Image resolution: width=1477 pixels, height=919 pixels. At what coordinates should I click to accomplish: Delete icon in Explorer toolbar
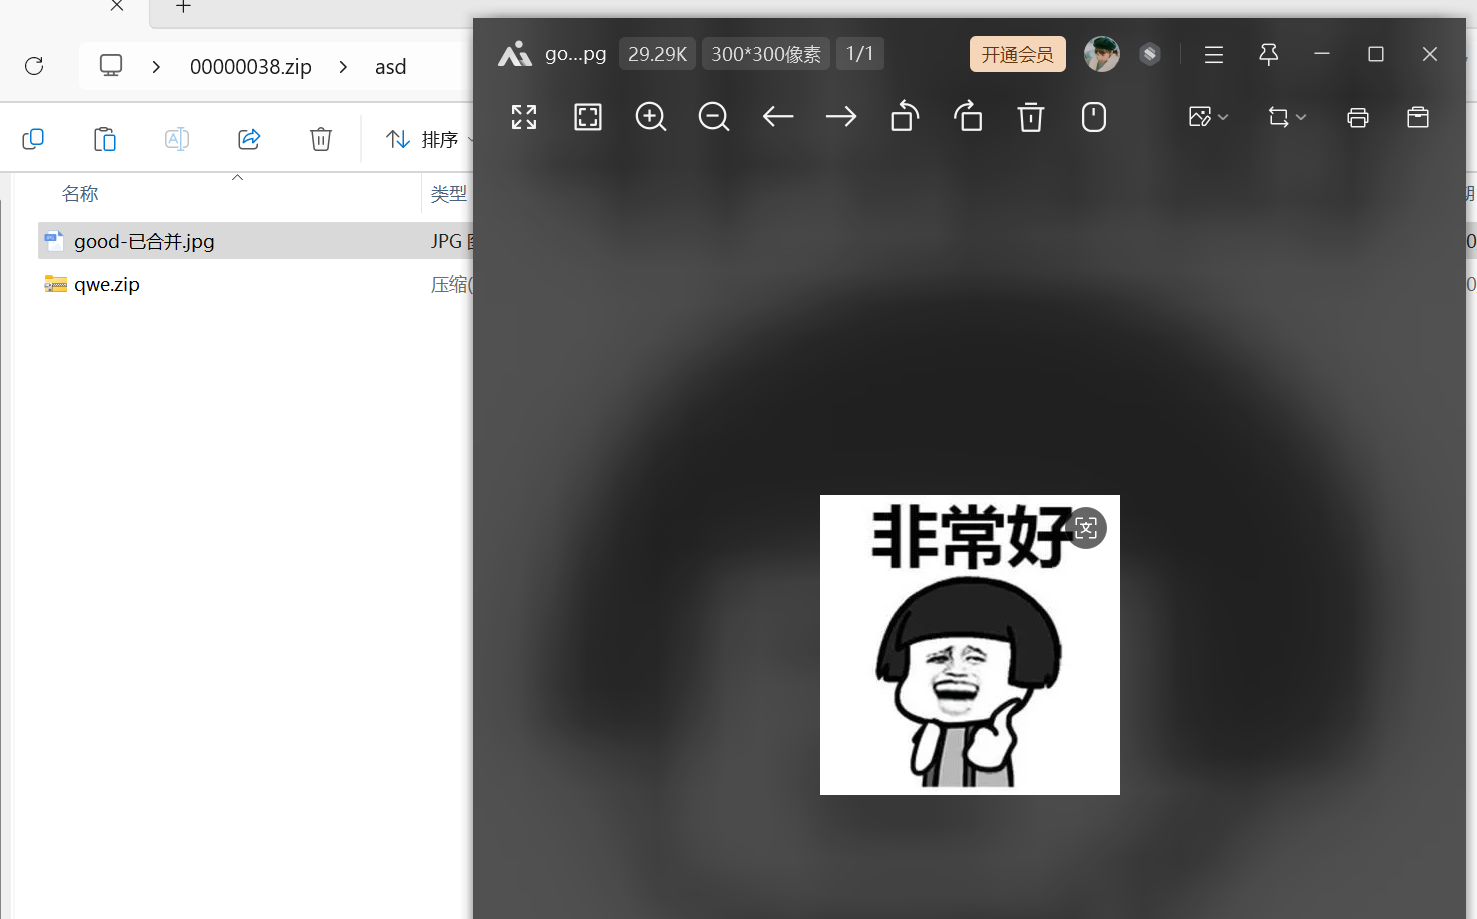coord(321,139)
